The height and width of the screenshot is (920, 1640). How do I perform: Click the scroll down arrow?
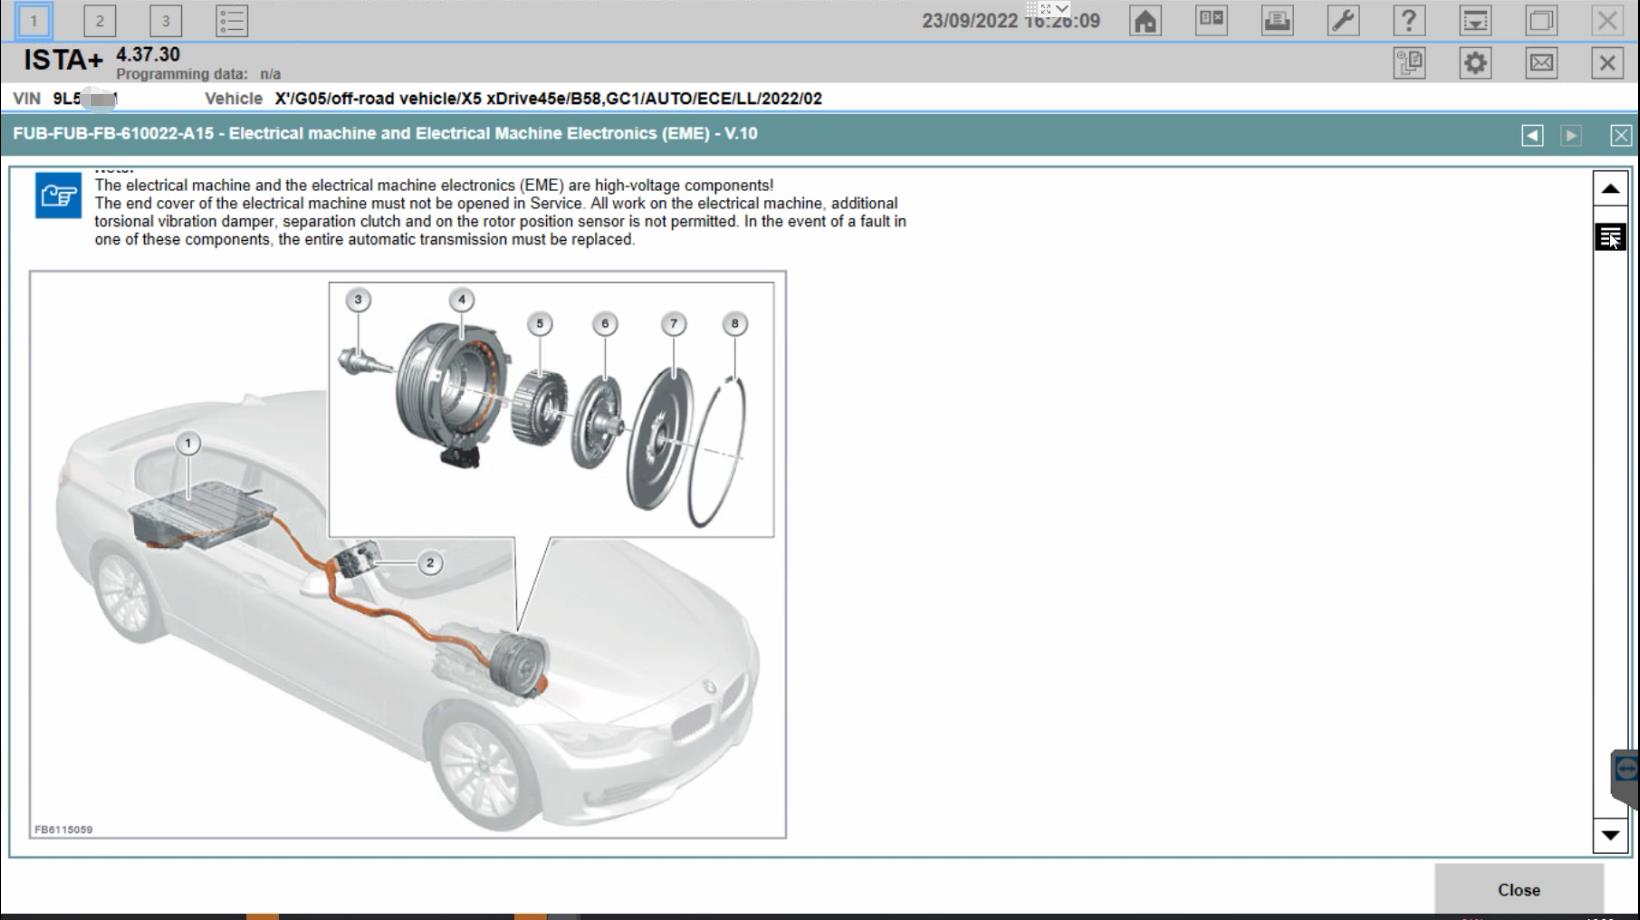(x=1610, y=835)
